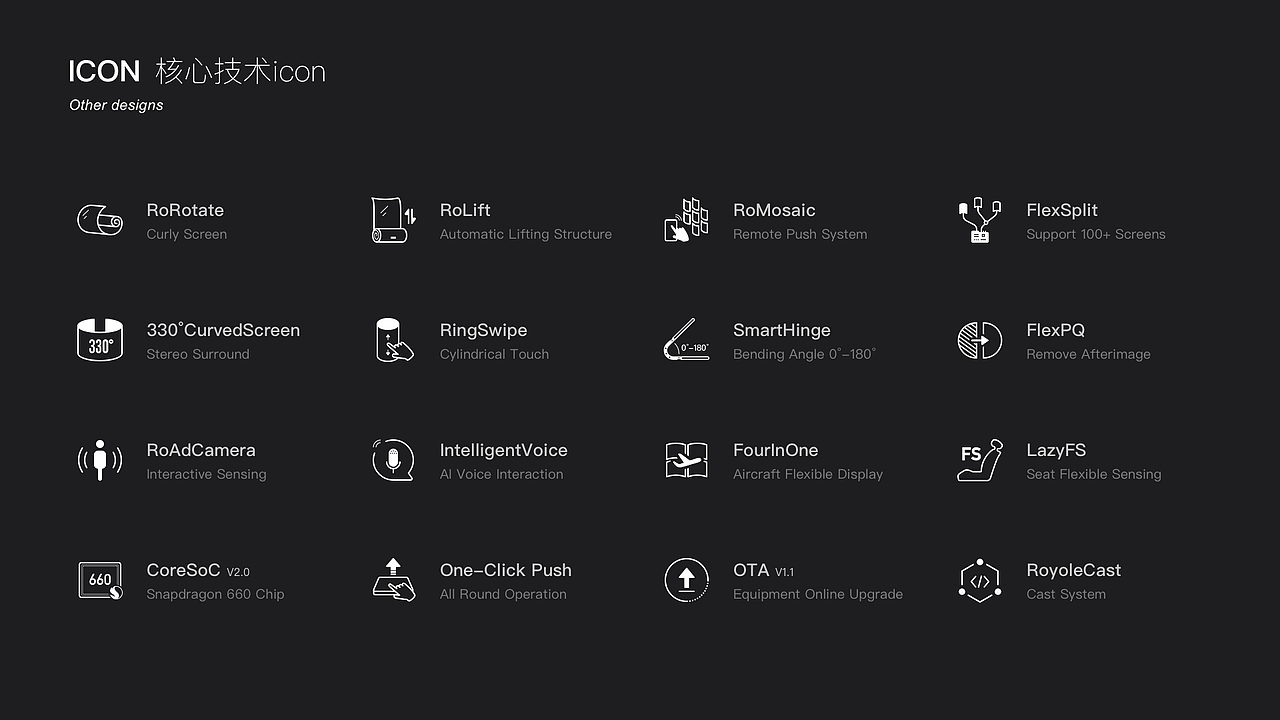
Task: Click the CoreSoC 660 chip icon
Action: [x=100, y=580]
